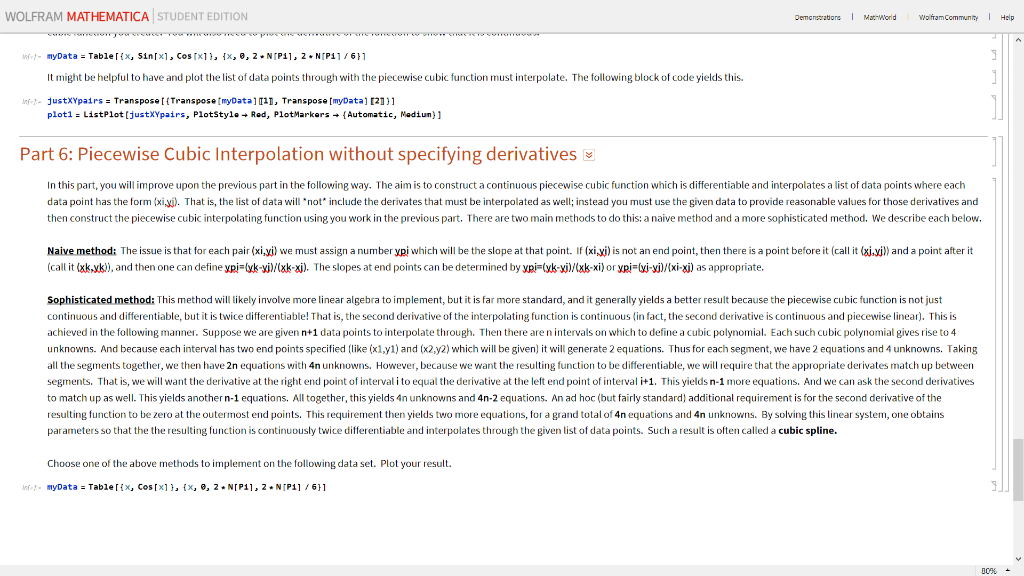Visit MathWorld from the header

click(878, 17)
